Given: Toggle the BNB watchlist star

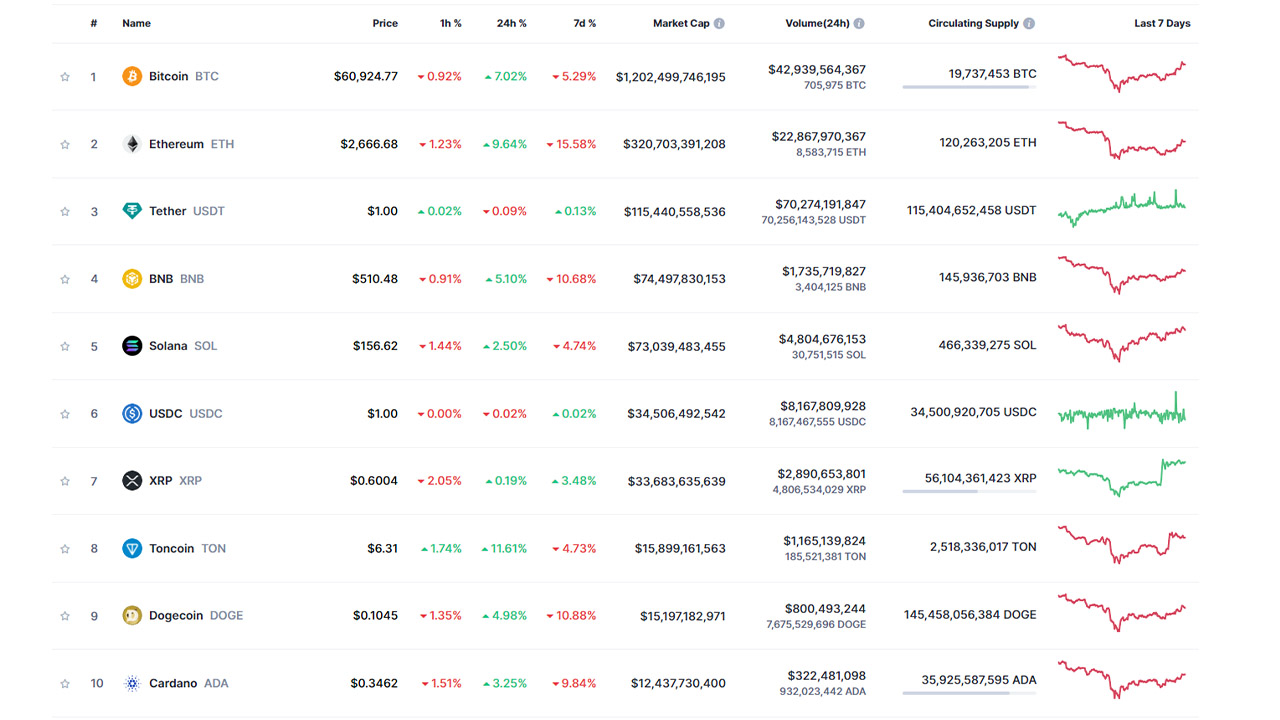Looking at the screenshot, I should pyautogui.click(x=65, y=279).
